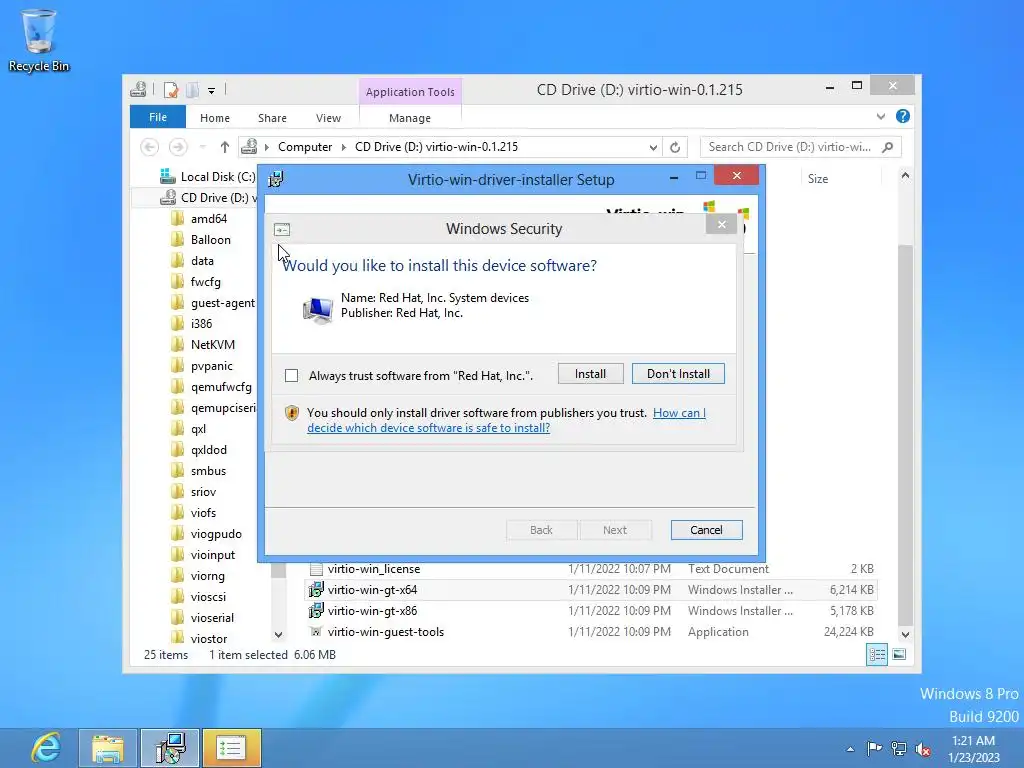Select the sriov folder icon
1024x768 pixels.
[x=177, y=491]
